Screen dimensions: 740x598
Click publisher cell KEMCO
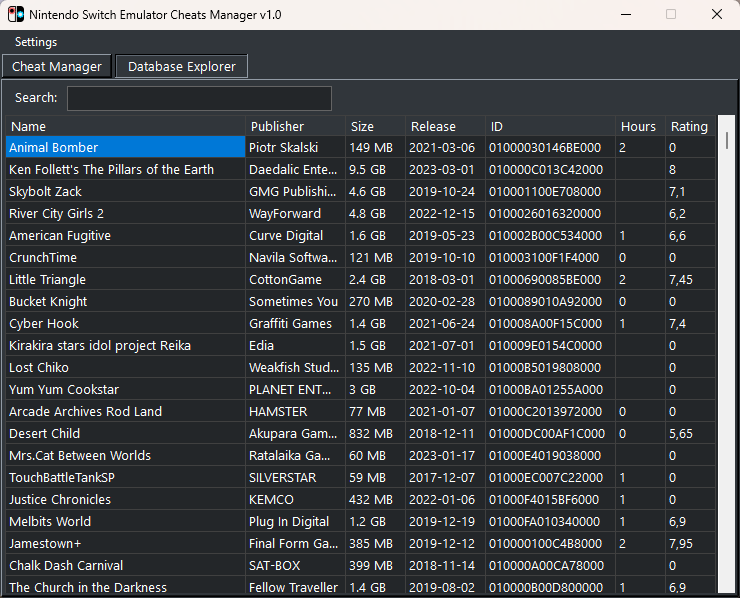[295, 500]
